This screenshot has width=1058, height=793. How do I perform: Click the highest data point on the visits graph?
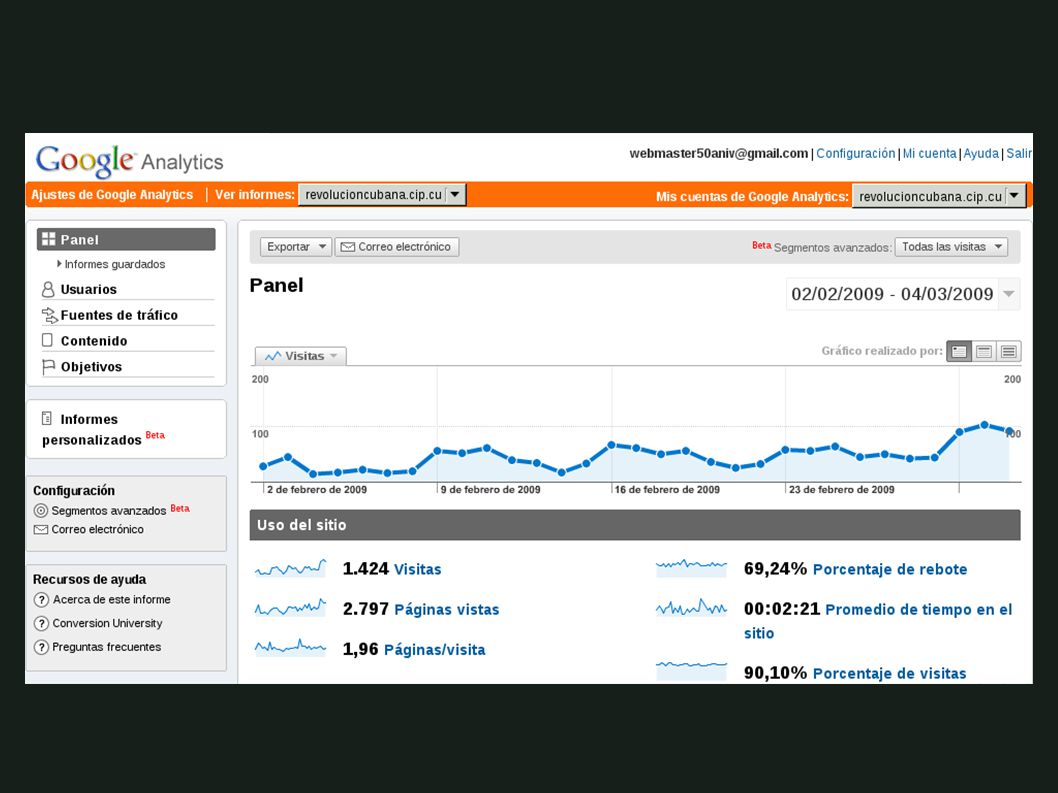coord(984,425)
